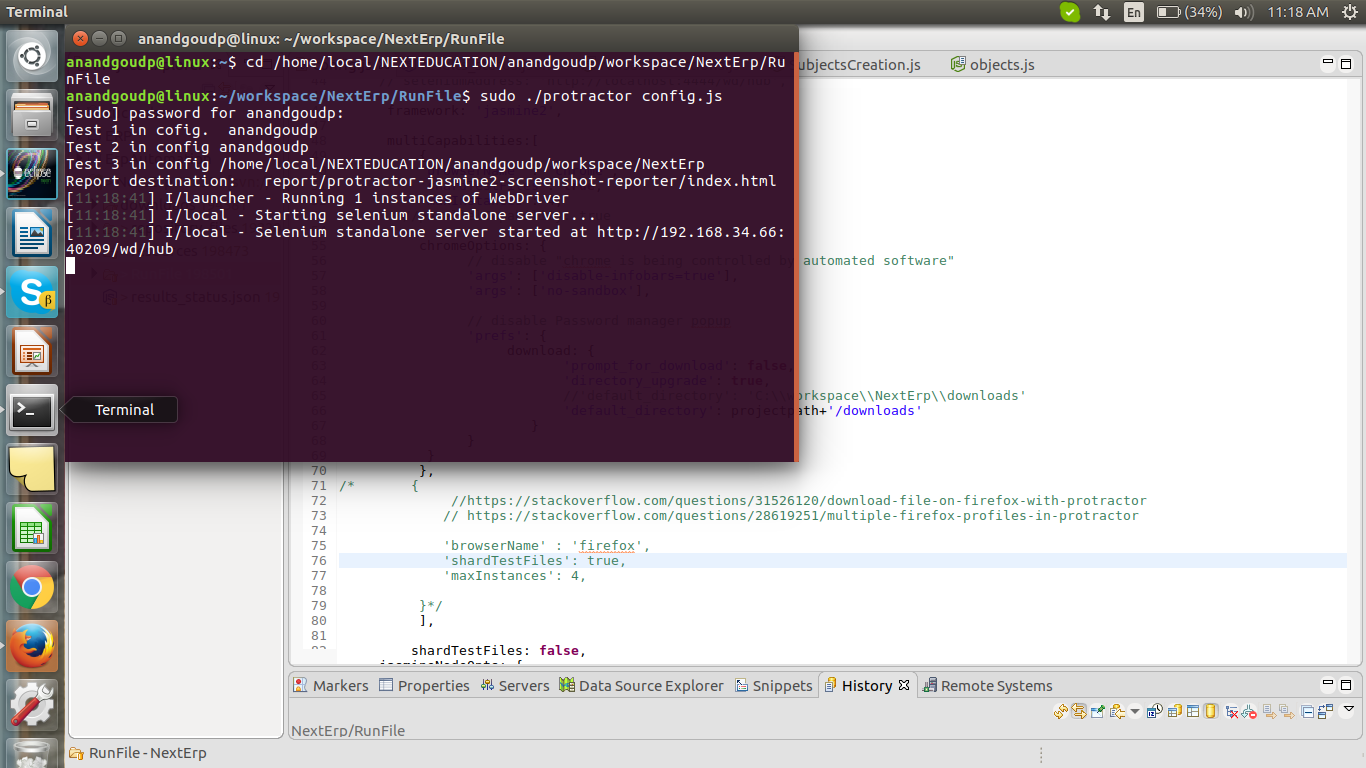The height and width of the screenshot is (768, 1366).
Task: Open the History View Menu triangle
Action: point(1349,710)
